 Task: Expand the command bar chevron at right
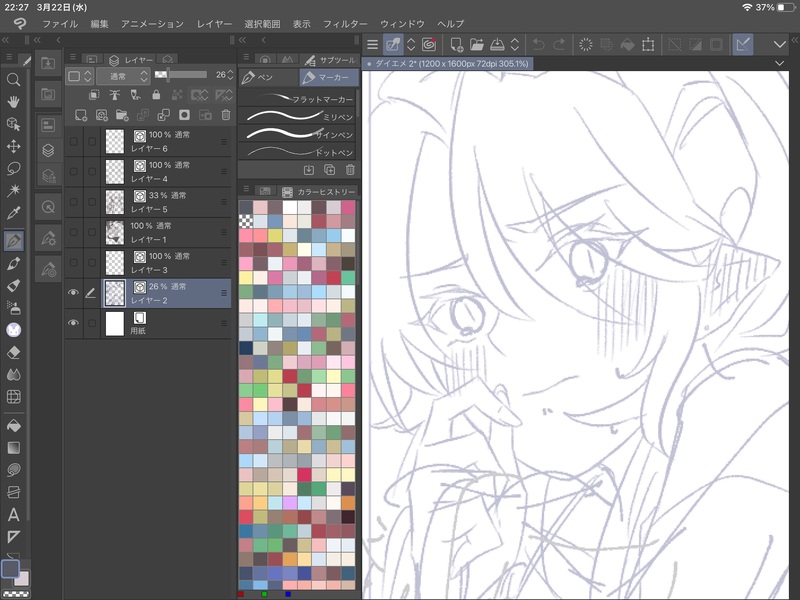click(x=780, y=45)
